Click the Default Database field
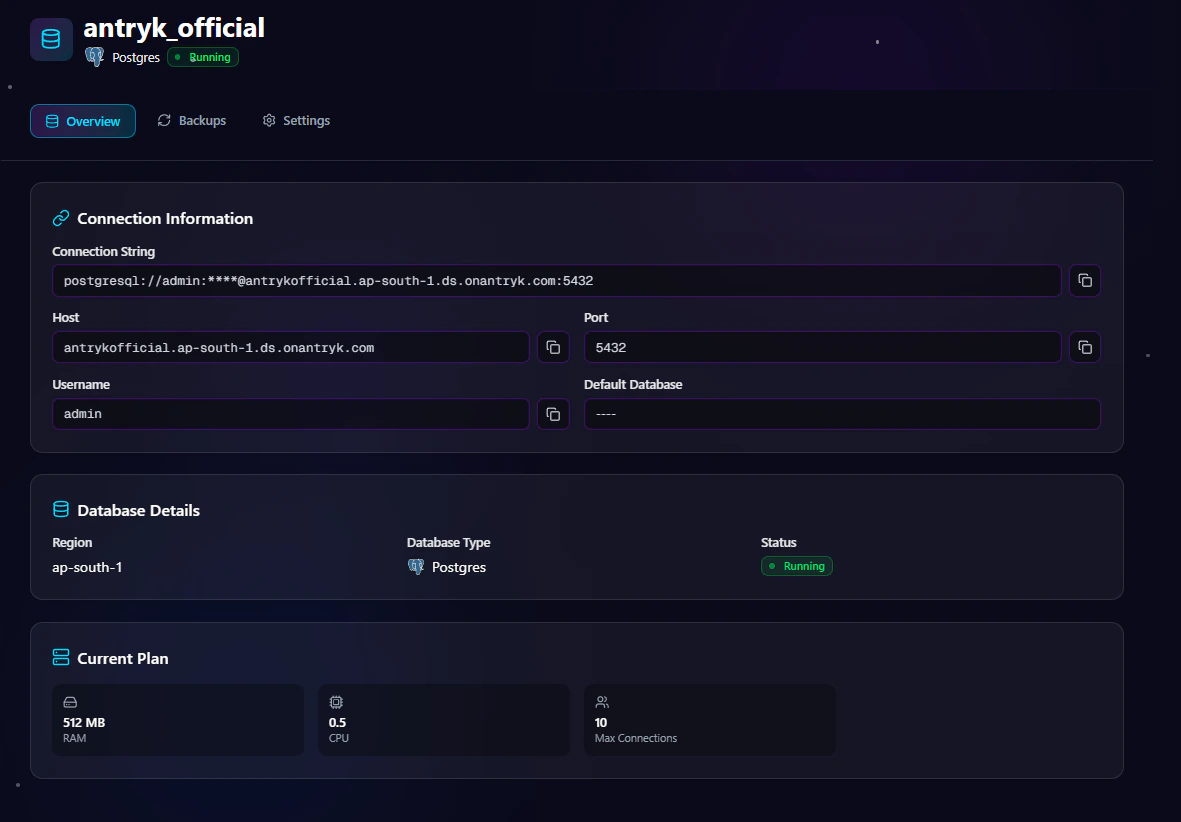Image resolution: width=1181 pixels, height=822 pixels. coord(842,414)
